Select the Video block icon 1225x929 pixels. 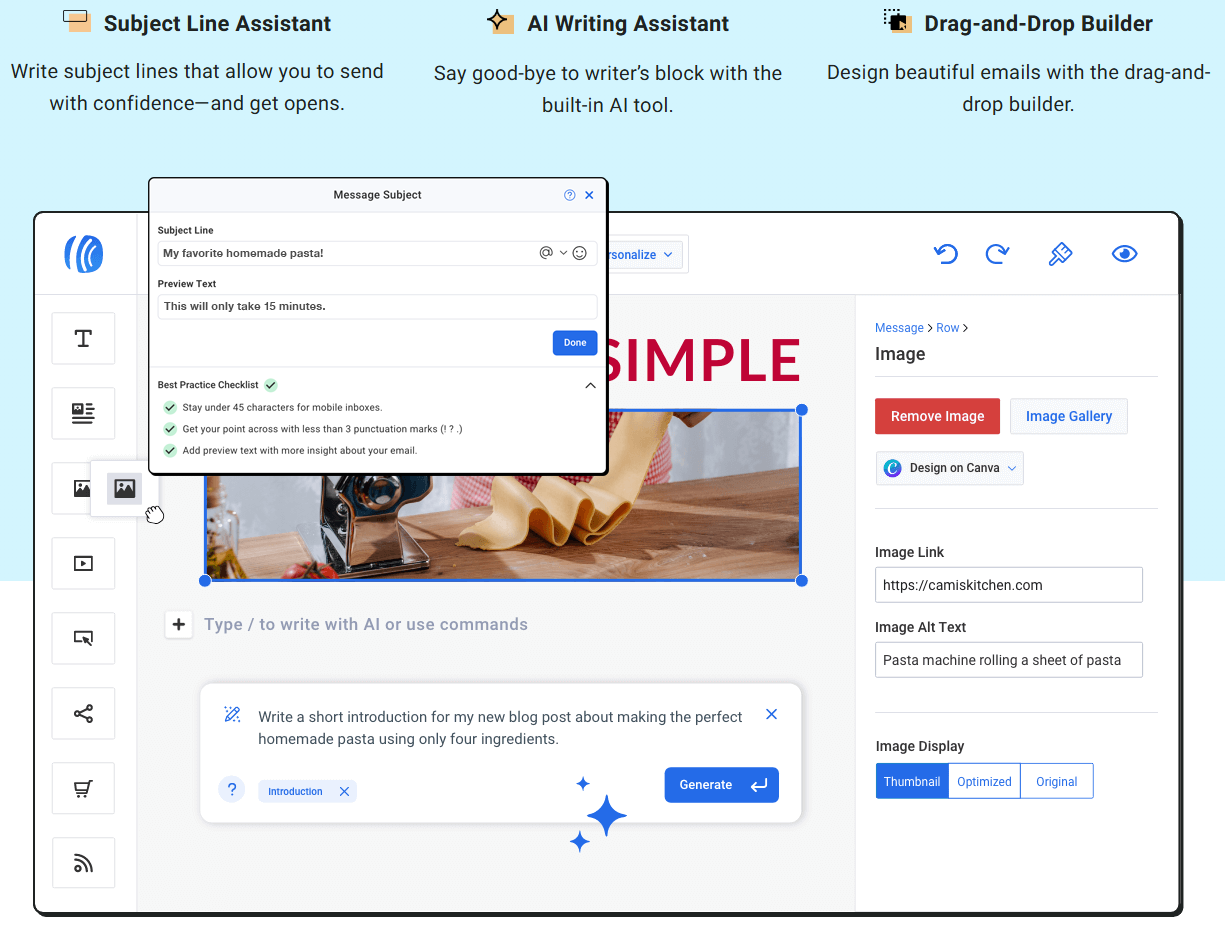83,563
